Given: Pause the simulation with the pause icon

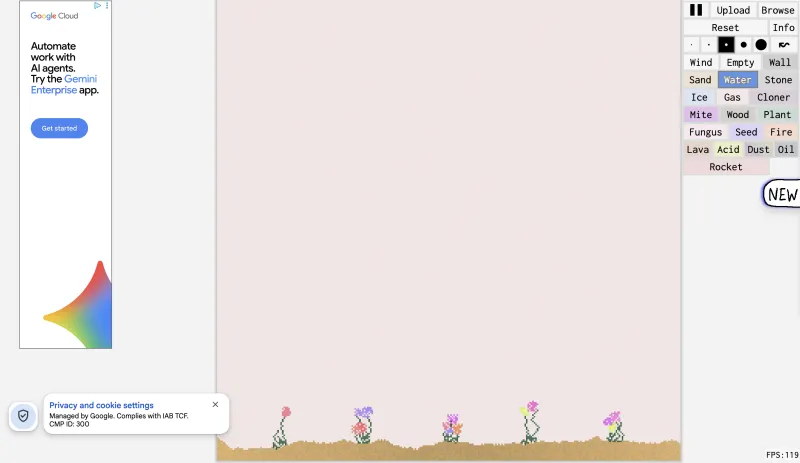Looking at the screenshot, I should (696, 10).
